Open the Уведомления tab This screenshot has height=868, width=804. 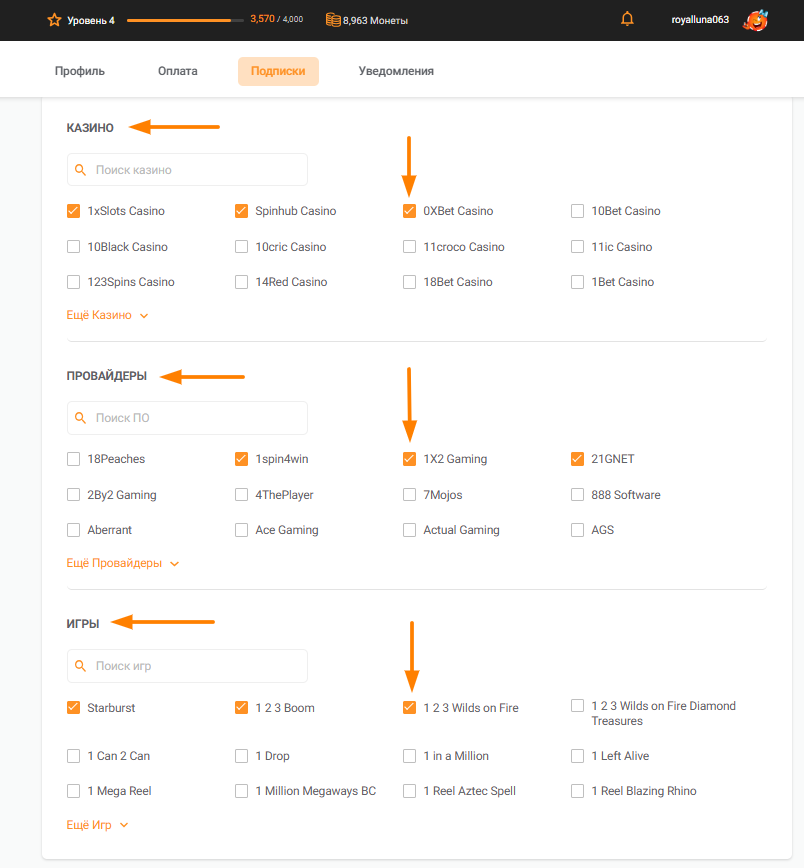(x=396, y=71)
